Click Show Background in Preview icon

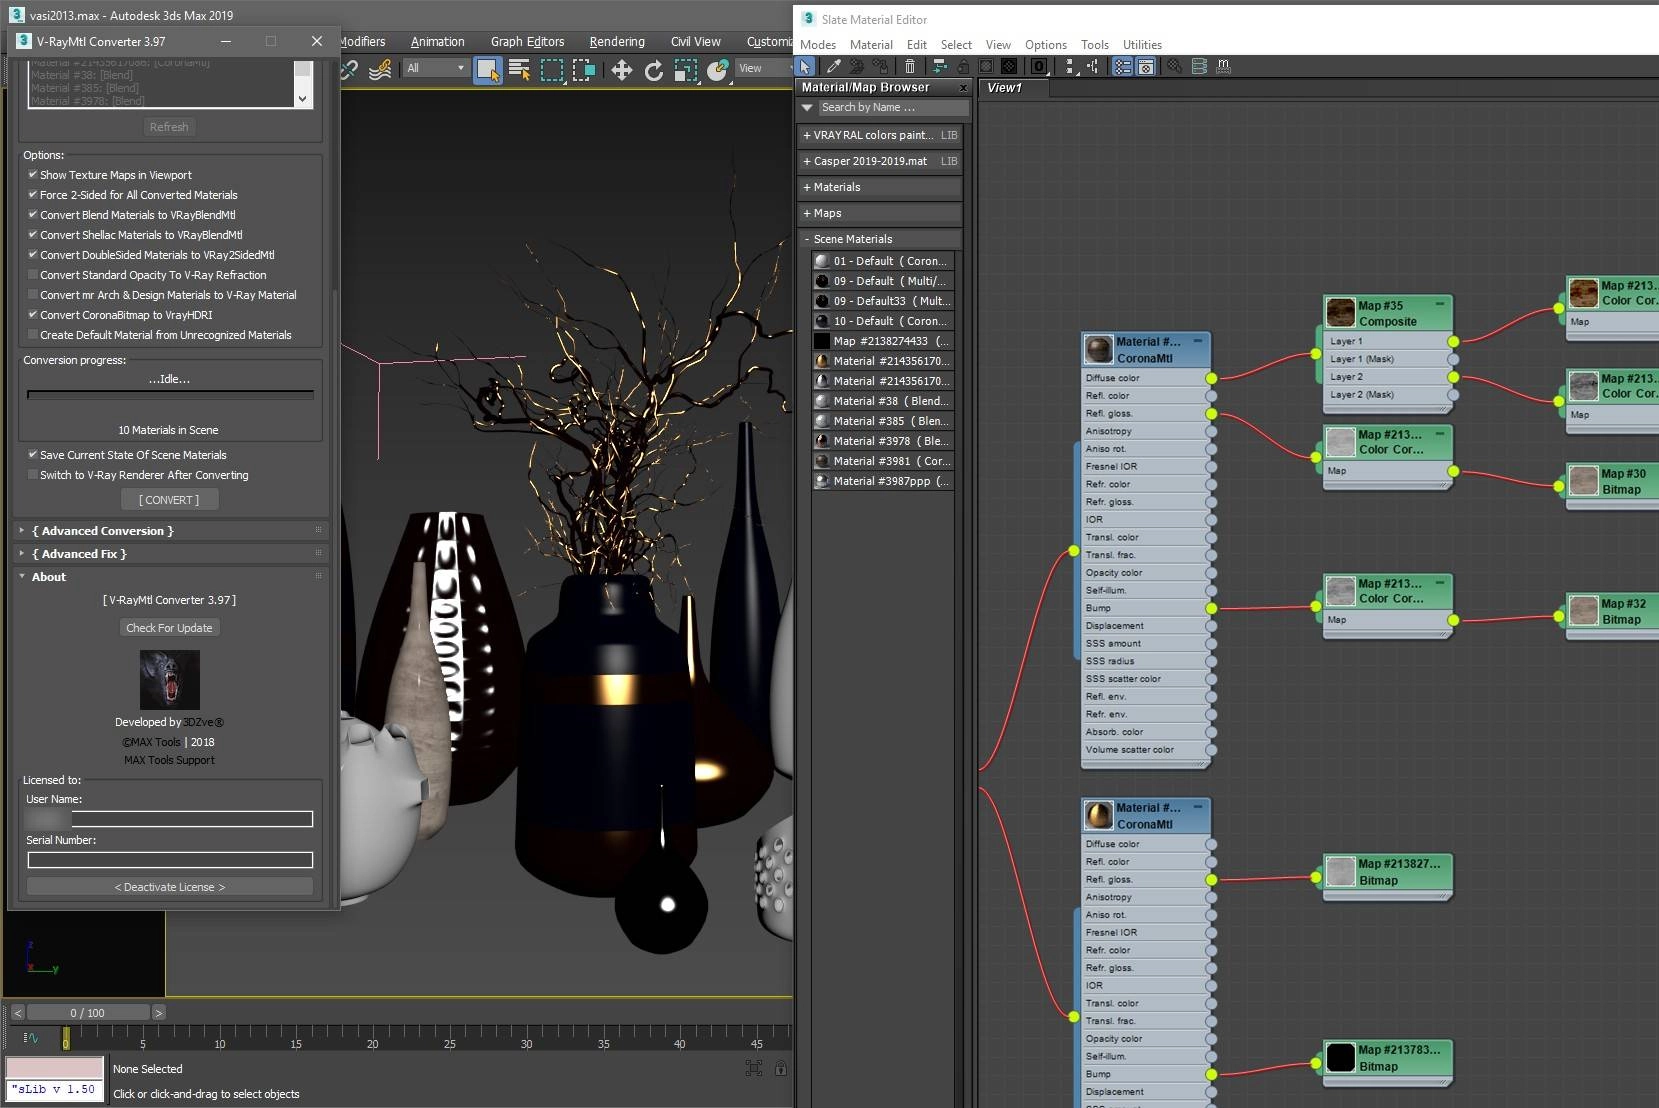(1010, 67)
